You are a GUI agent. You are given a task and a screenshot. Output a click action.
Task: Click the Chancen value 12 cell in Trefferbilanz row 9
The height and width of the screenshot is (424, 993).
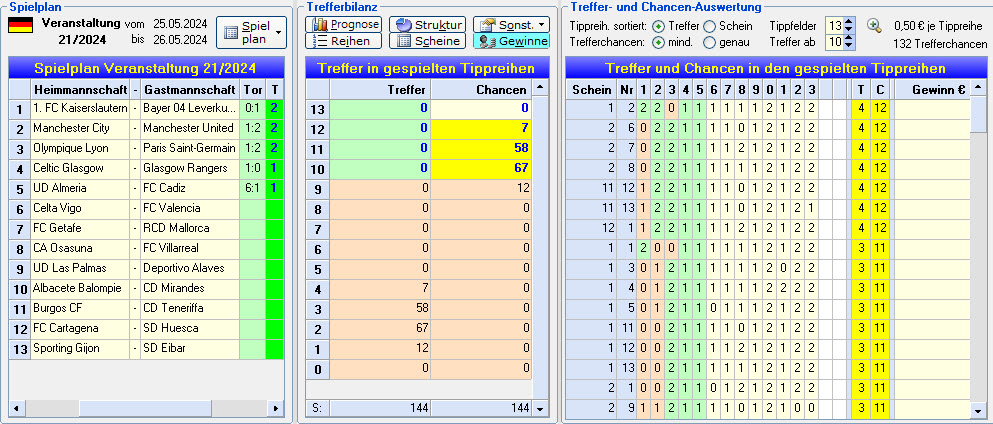[481, 189]
